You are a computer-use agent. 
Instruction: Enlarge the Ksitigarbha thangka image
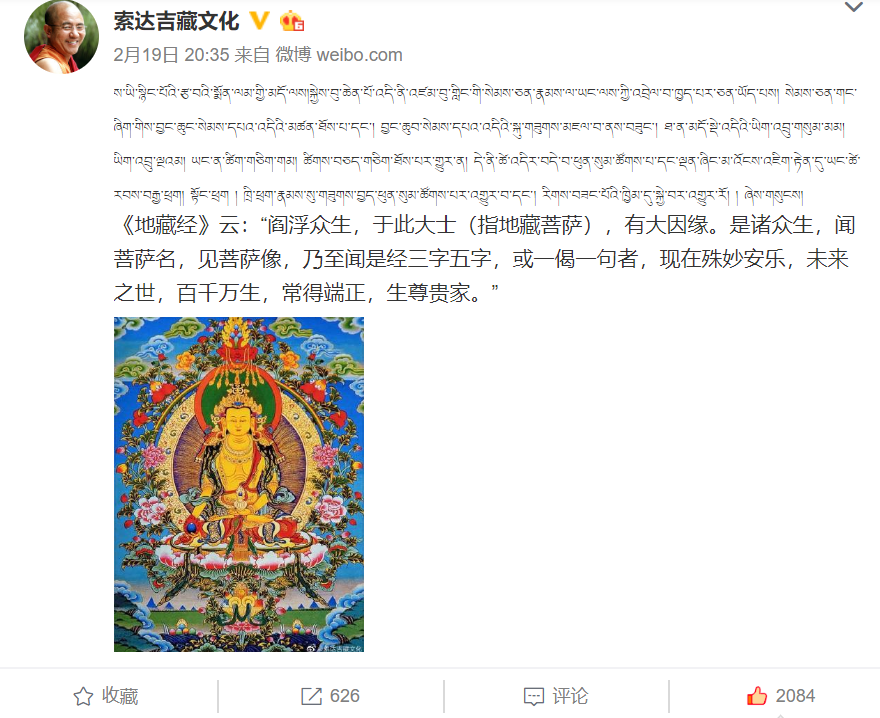coord(239,484)
